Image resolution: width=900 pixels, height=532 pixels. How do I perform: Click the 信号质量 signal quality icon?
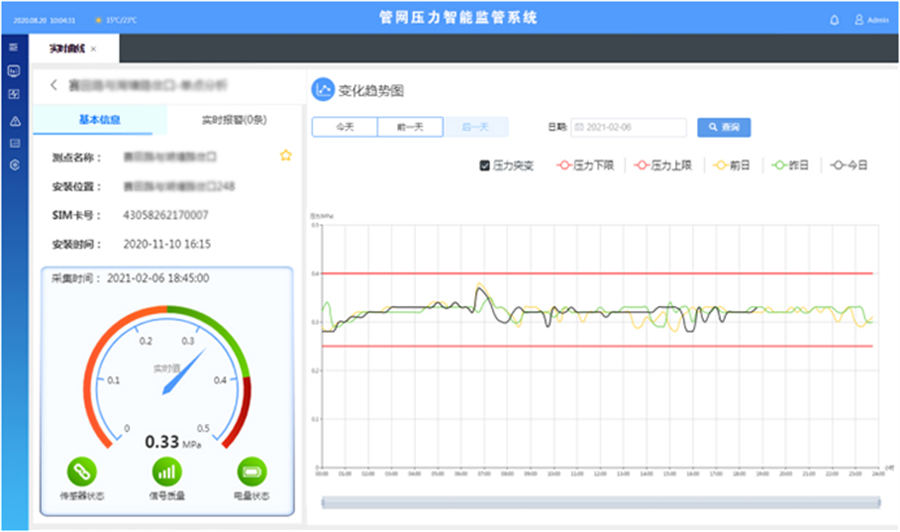click(x=167, y=472)
